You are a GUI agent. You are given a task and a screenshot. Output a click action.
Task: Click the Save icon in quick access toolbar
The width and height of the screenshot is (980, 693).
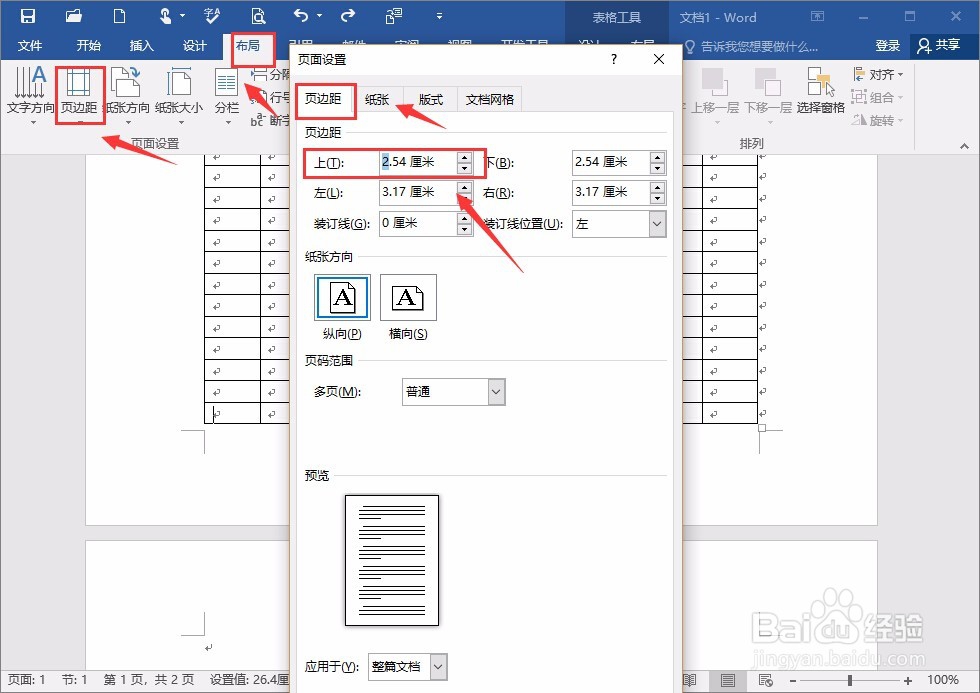[x=26, y=16]
